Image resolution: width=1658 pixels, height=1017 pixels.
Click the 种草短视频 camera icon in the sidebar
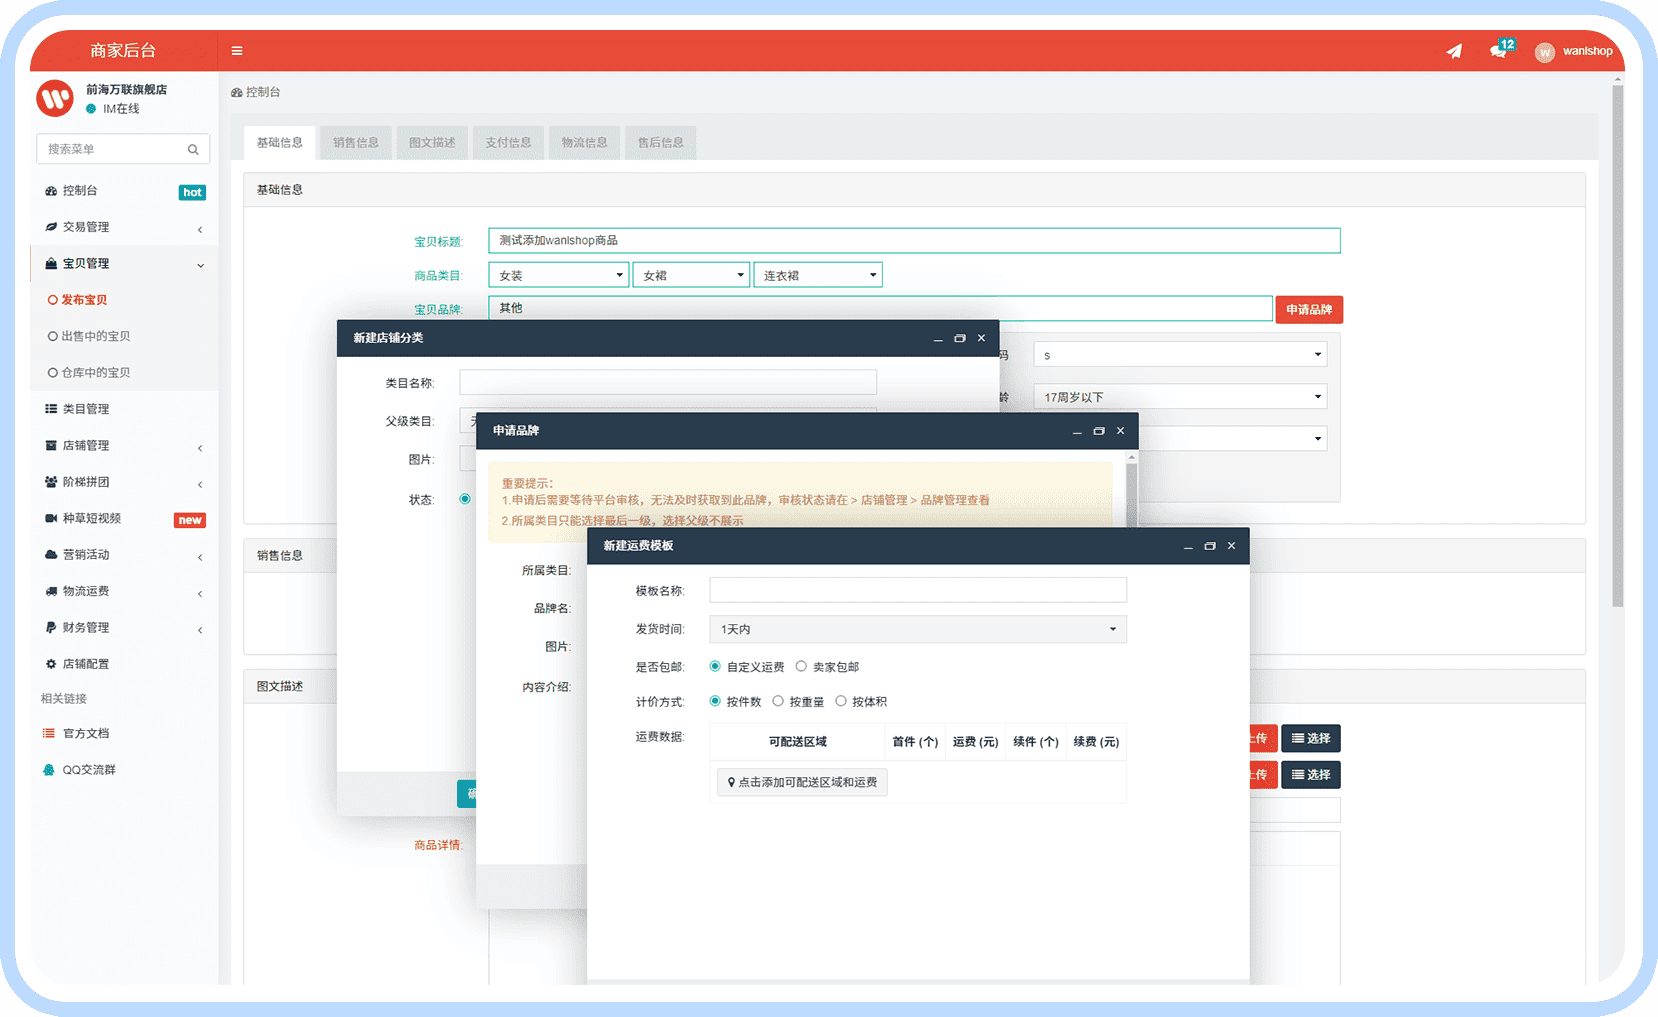(51, 518)
